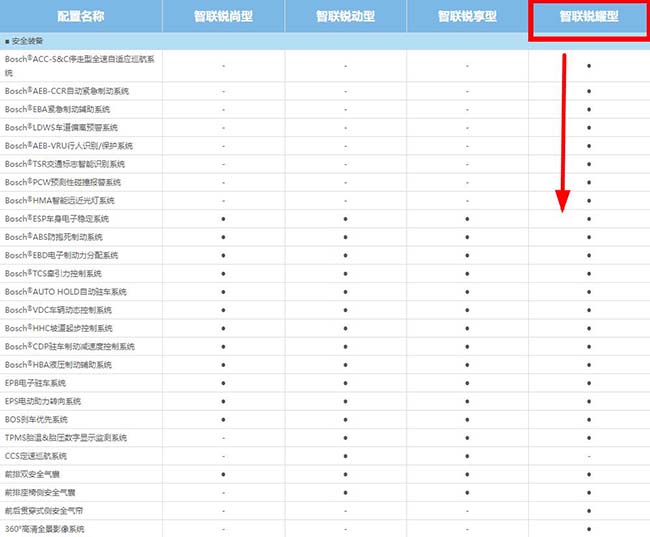
Task: Click the 前排座椅侧安全气囊 row label
Action: (x=40, y=493)
